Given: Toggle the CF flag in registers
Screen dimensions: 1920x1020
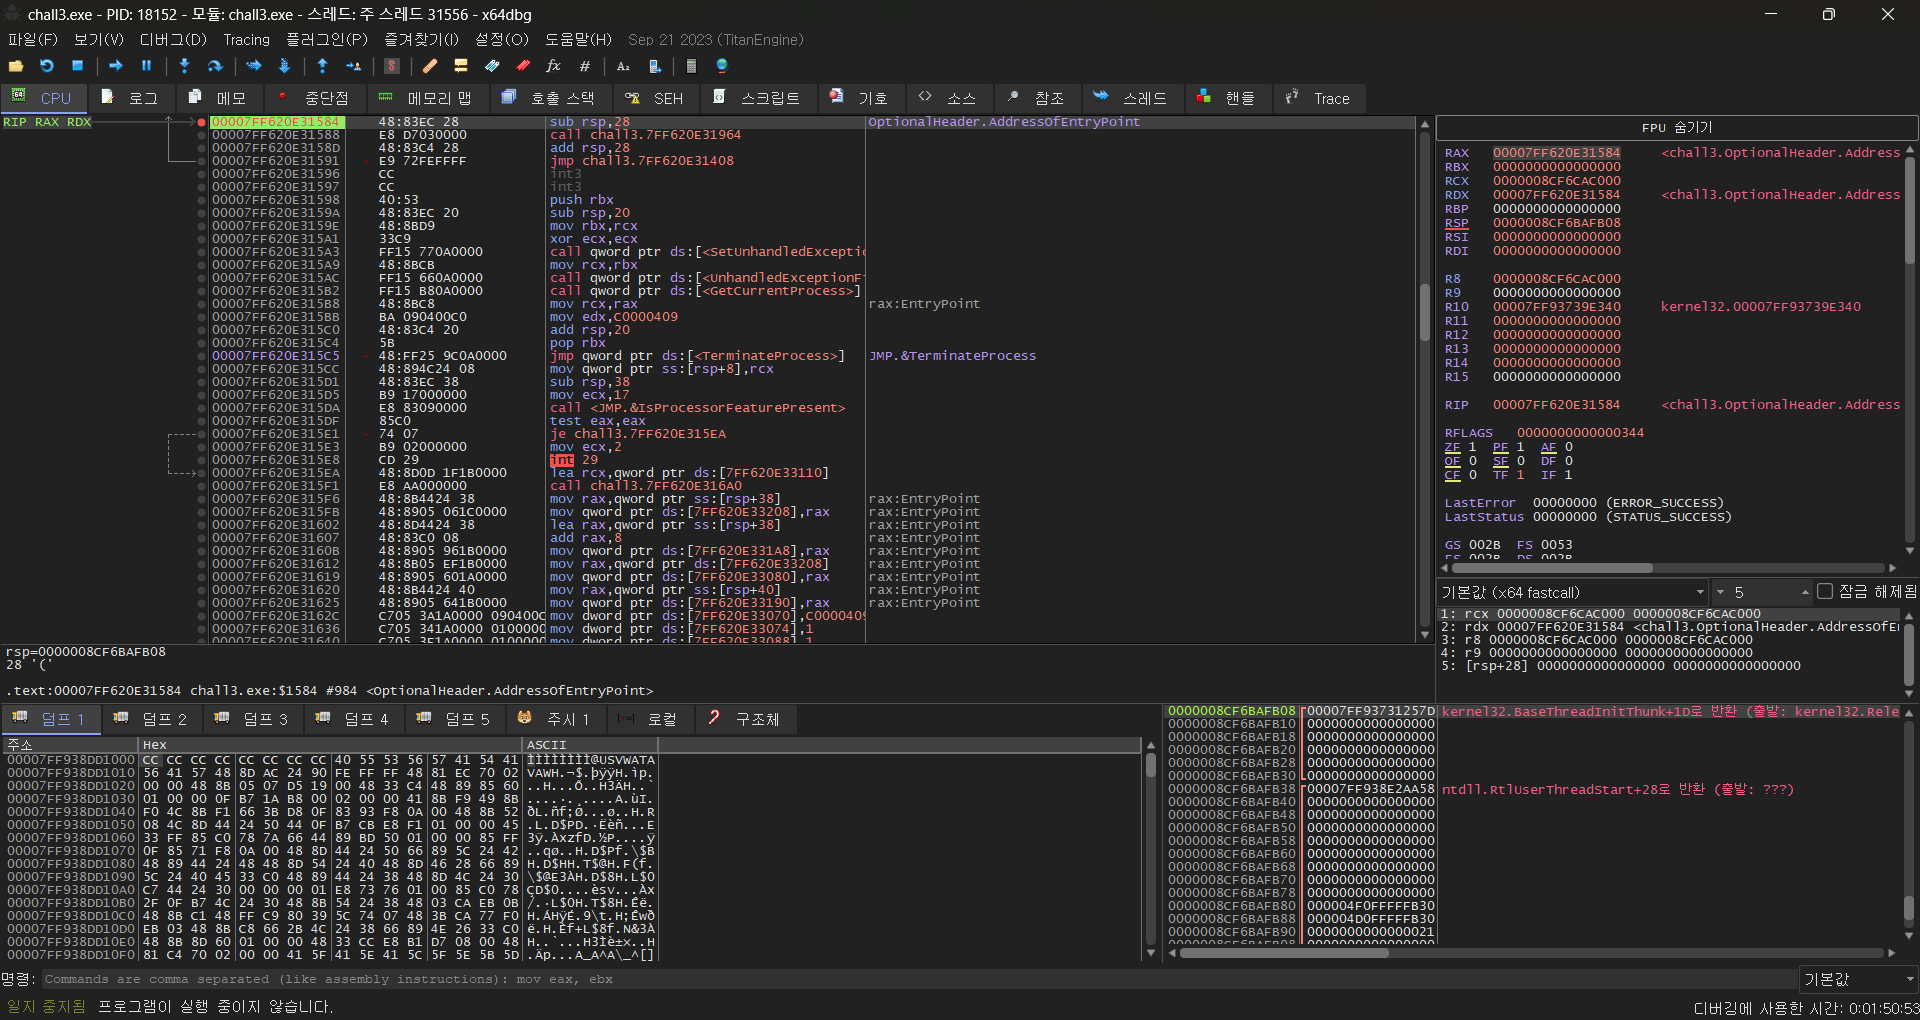Looking at the screenshot, I should 1452,475.
